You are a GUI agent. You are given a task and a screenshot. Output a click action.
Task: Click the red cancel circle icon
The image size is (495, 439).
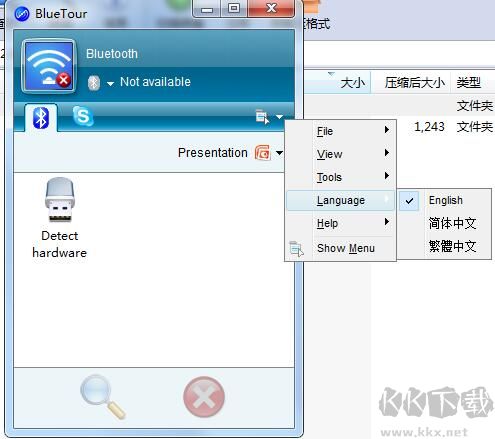204,397
